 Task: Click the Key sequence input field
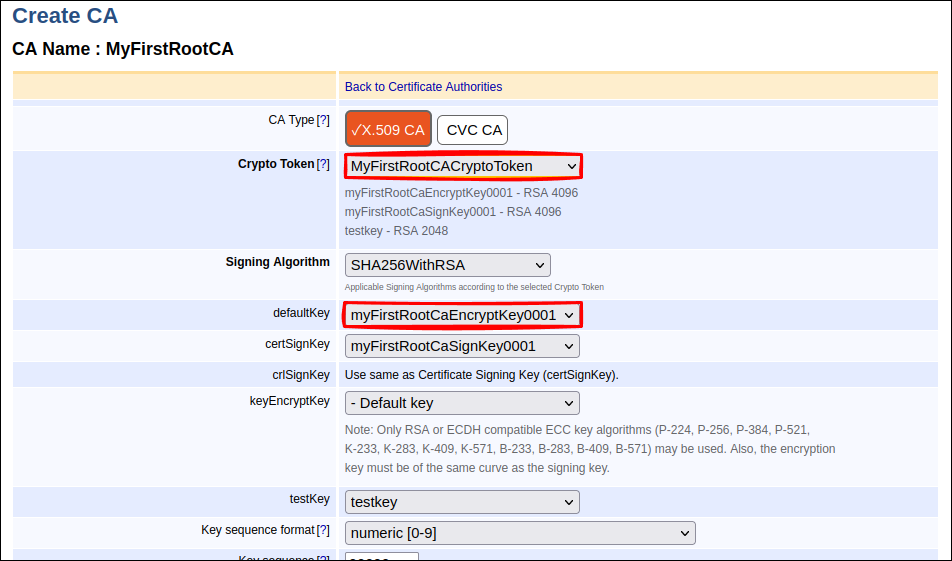[382, 557]
